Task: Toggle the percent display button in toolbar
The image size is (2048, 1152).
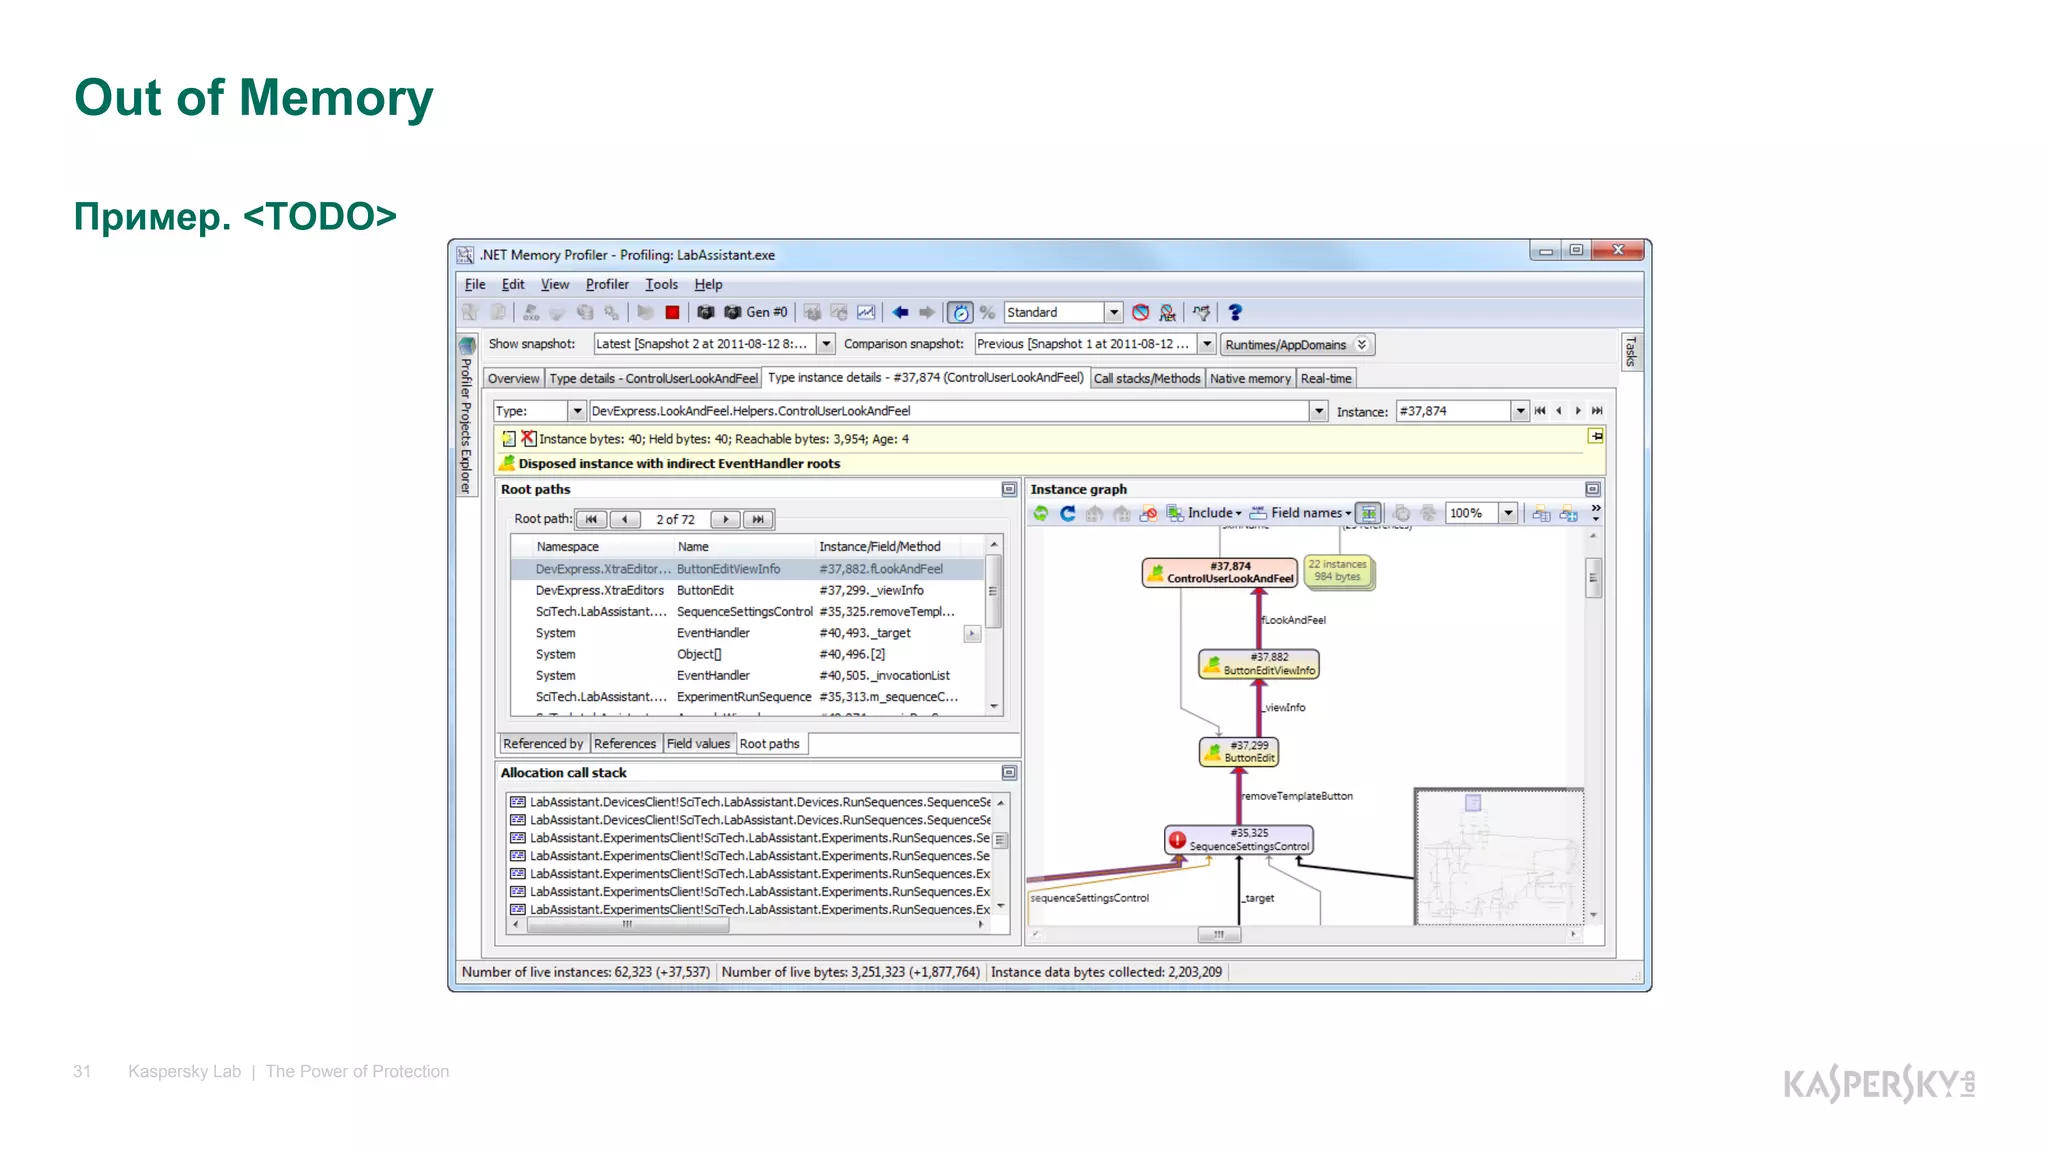Action: [x=987, y=313]
